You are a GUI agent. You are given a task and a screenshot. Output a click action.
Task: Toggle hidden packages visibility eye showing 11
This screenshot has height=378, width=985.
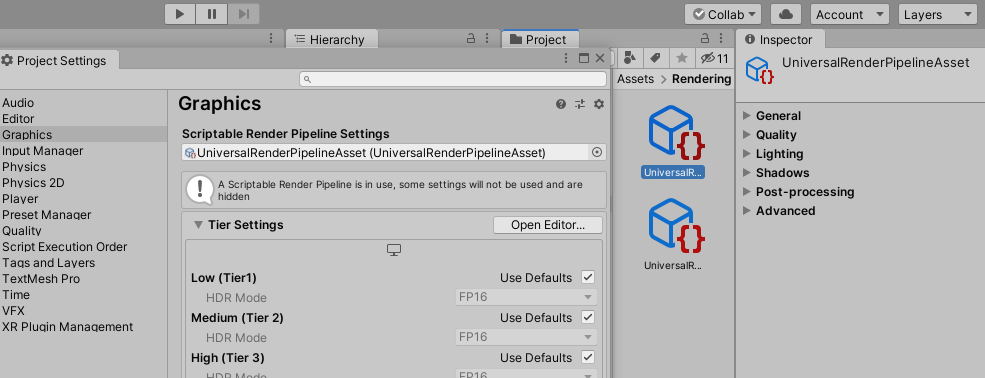(x=714, y=58)
